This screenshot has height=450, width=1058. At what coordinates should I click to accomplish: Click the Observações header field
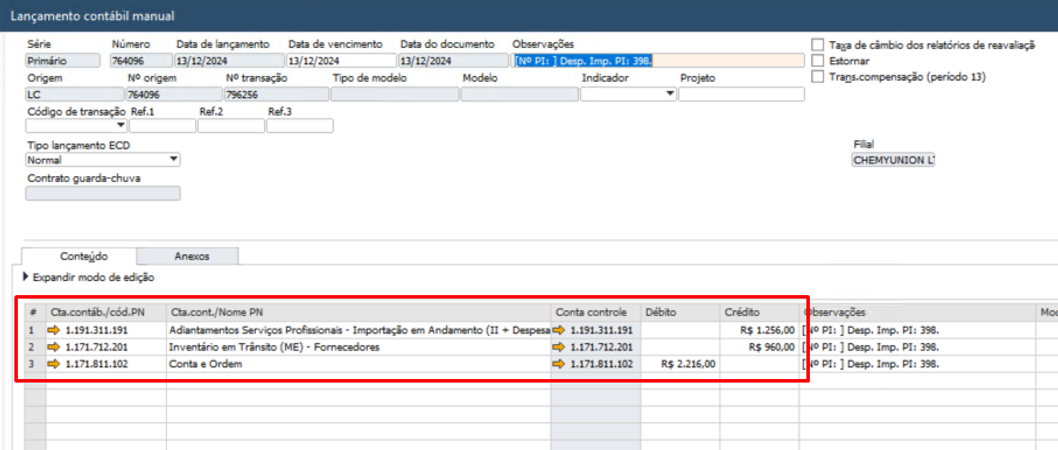(659, 61)
